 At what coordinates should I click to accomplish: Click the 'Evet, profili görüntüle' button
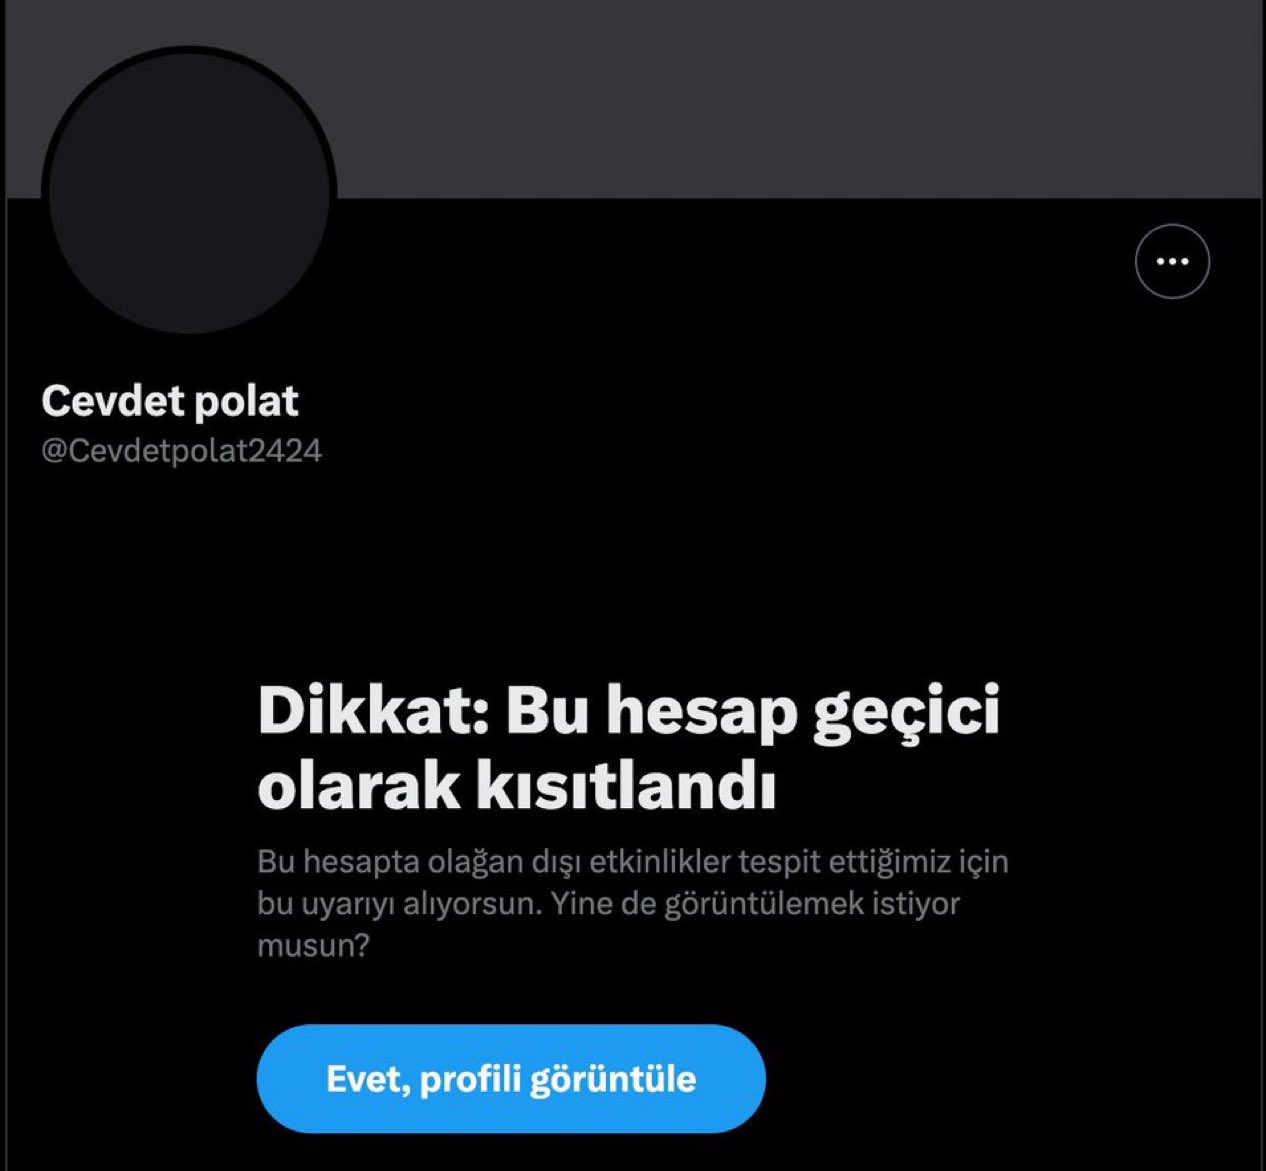tap(511, 1078)
